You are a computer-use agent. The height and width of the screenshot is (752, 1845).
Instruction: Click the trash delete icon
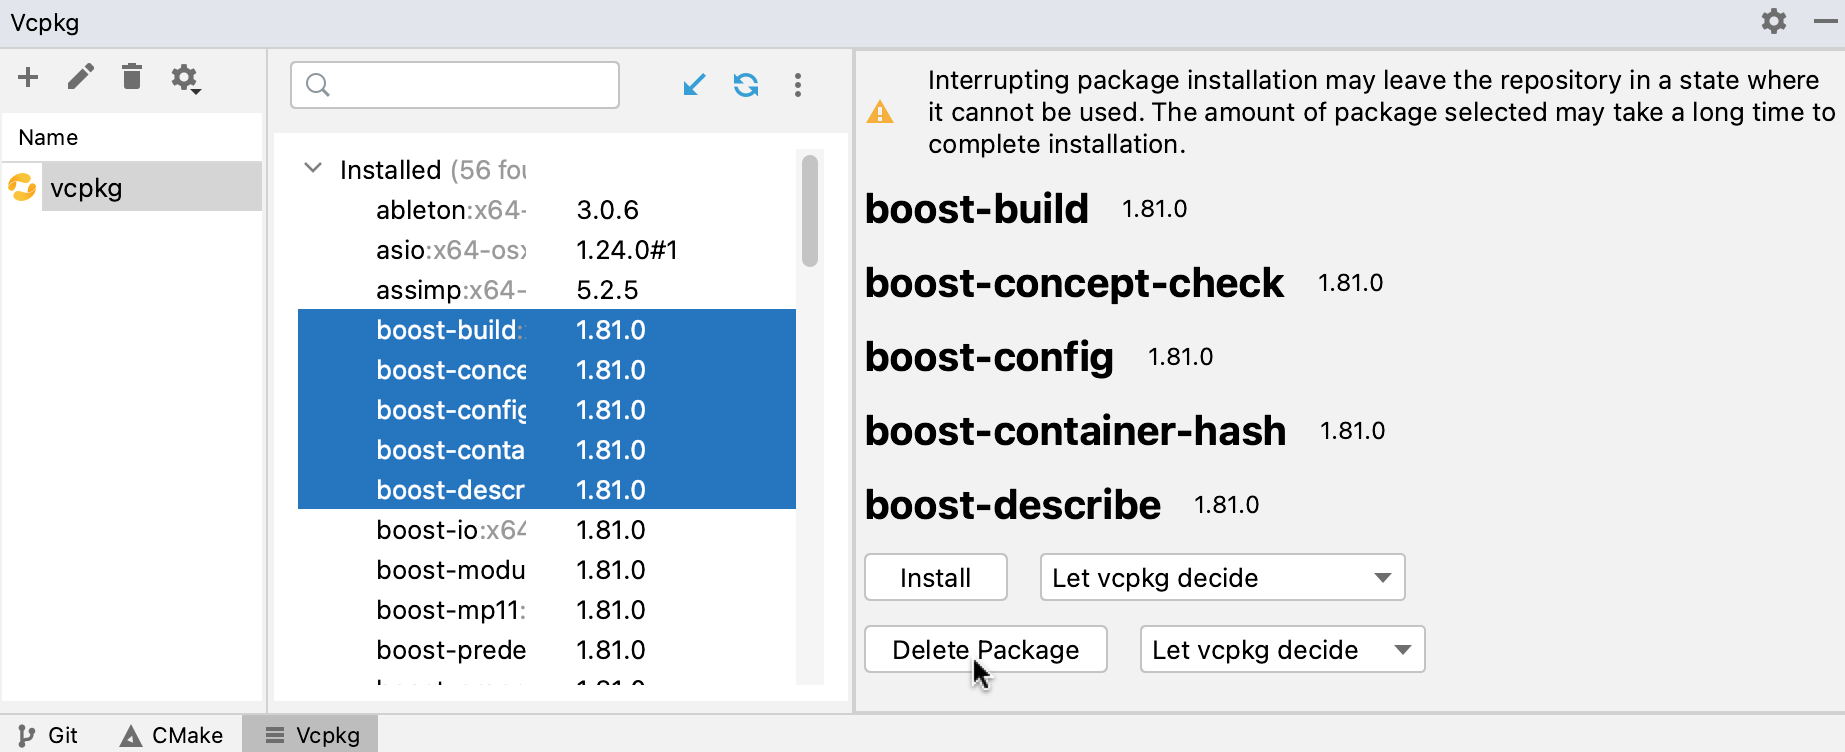click(x=132, y=77)
